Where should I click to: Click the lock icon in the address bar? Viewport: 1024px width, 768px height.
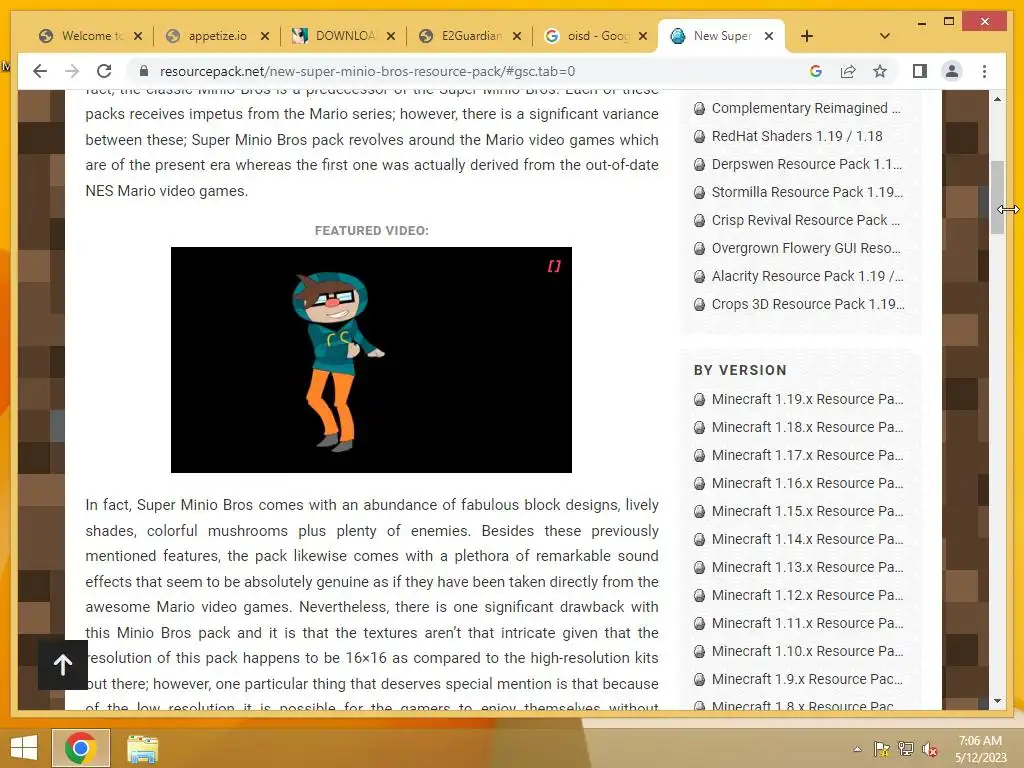[144, 71]
